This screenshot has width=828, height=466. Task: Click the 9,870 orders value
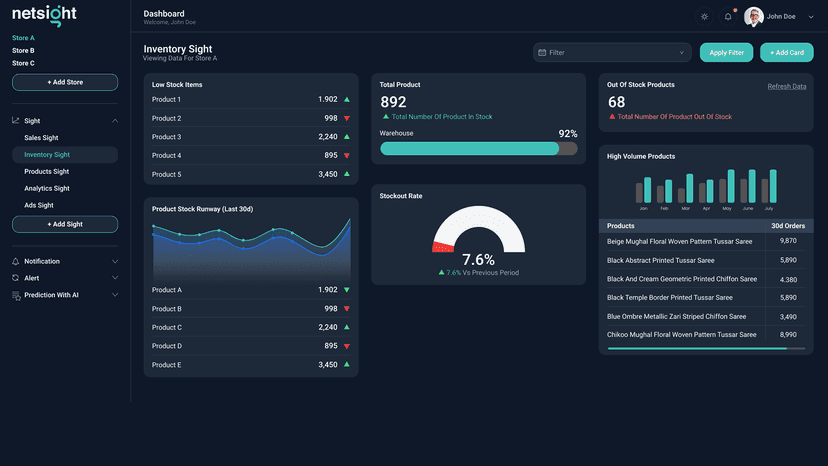(x=788, y=241)
